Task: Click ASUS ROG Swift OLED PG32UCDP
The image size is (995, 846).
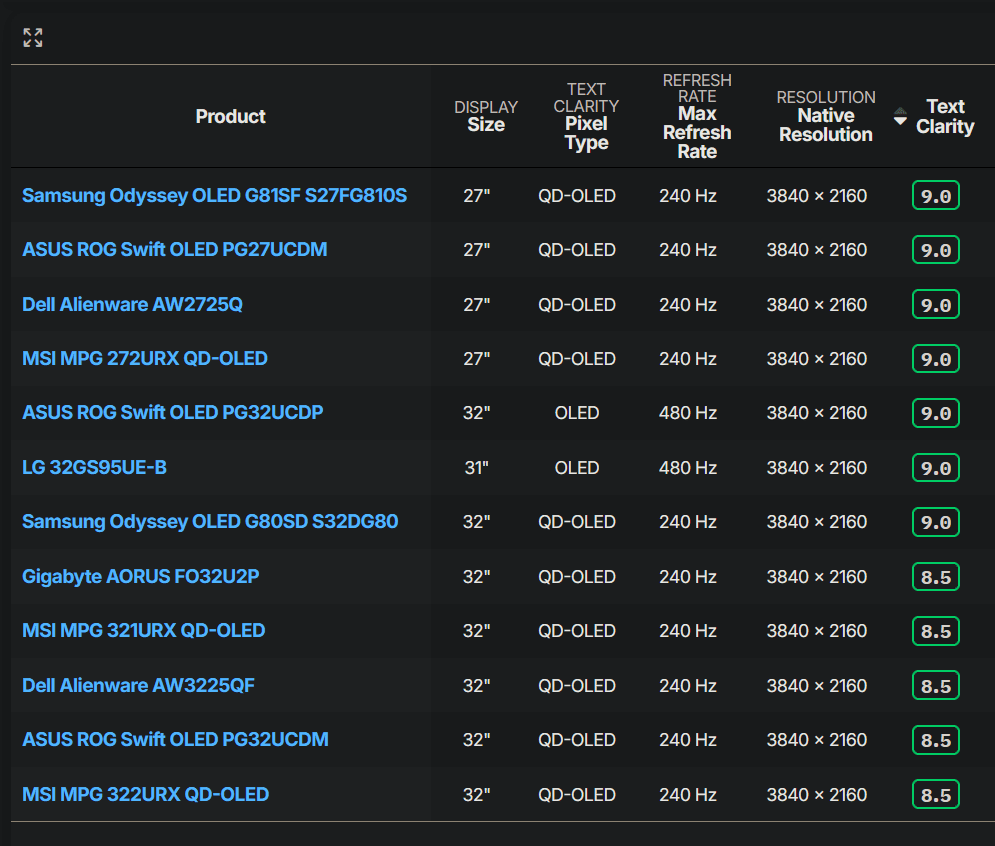Action: point(172,412)
